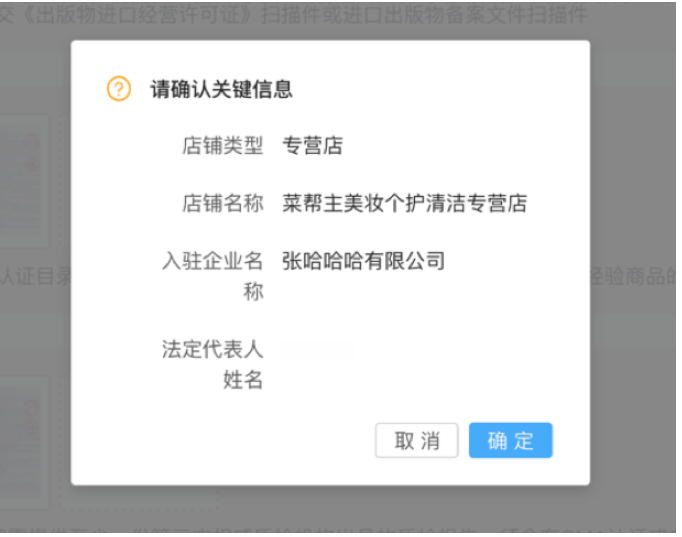Cancel the dialog via 取消 button

pos(417,440)
